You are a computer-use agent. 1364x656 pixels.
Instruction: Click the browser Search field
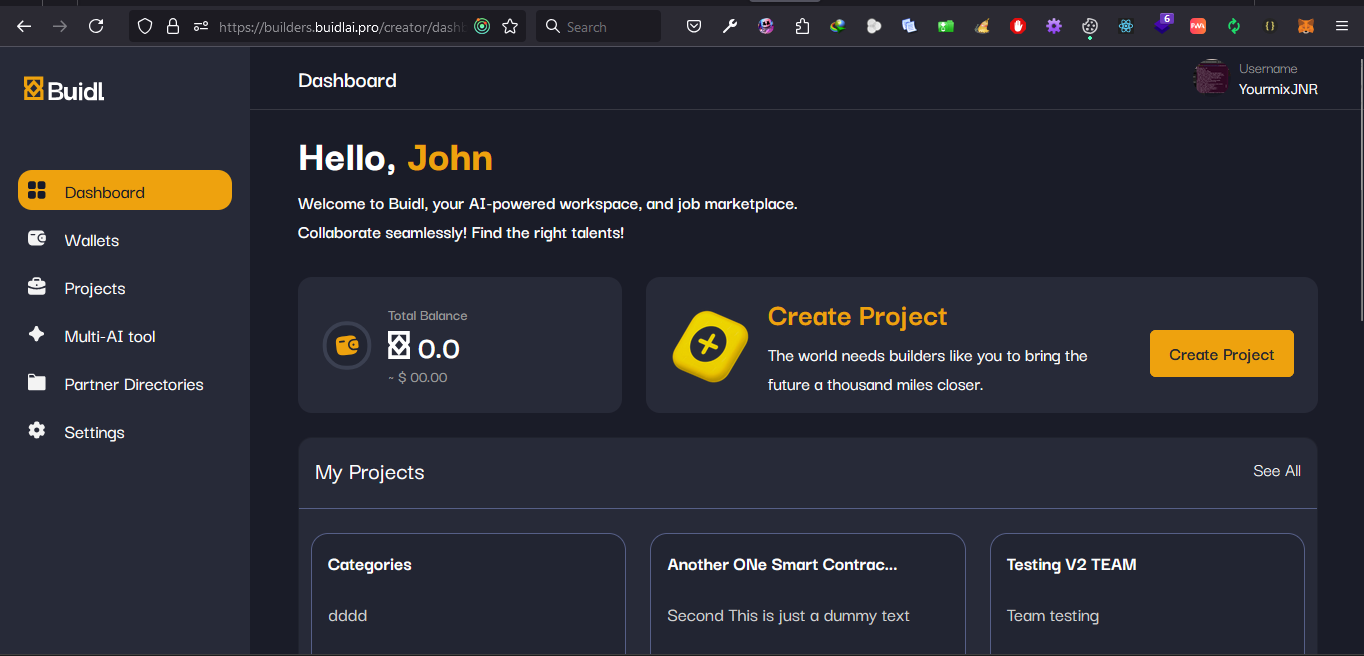[598, 26]
